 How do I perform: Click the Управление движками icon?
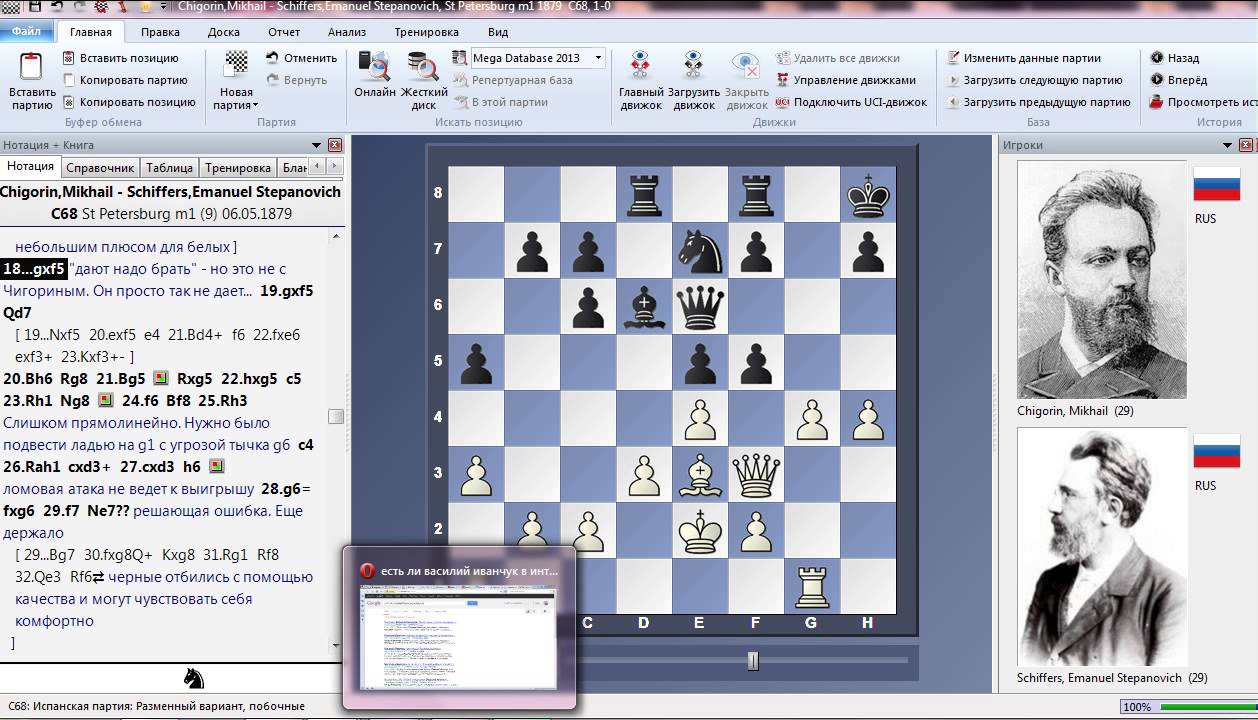click(782, 80)
